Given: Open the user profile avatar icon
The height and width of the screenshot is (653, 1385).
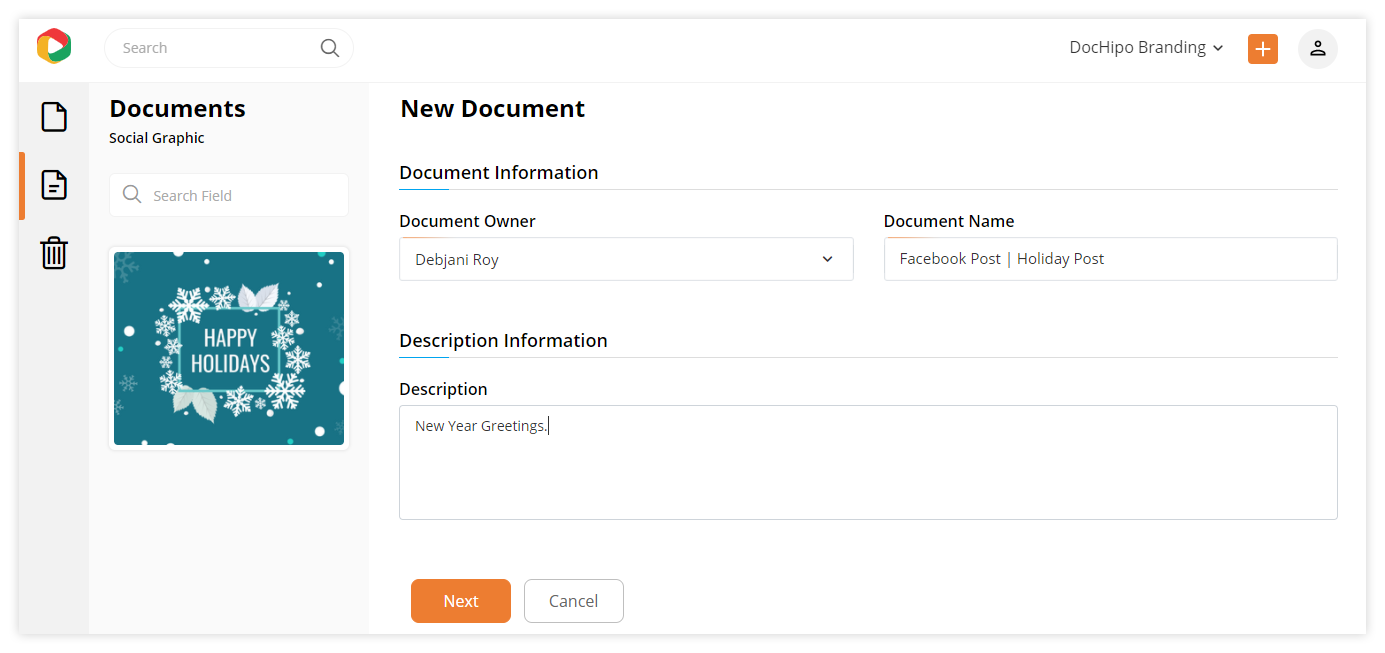Looking at the screenshot, I should point(1318,48).
